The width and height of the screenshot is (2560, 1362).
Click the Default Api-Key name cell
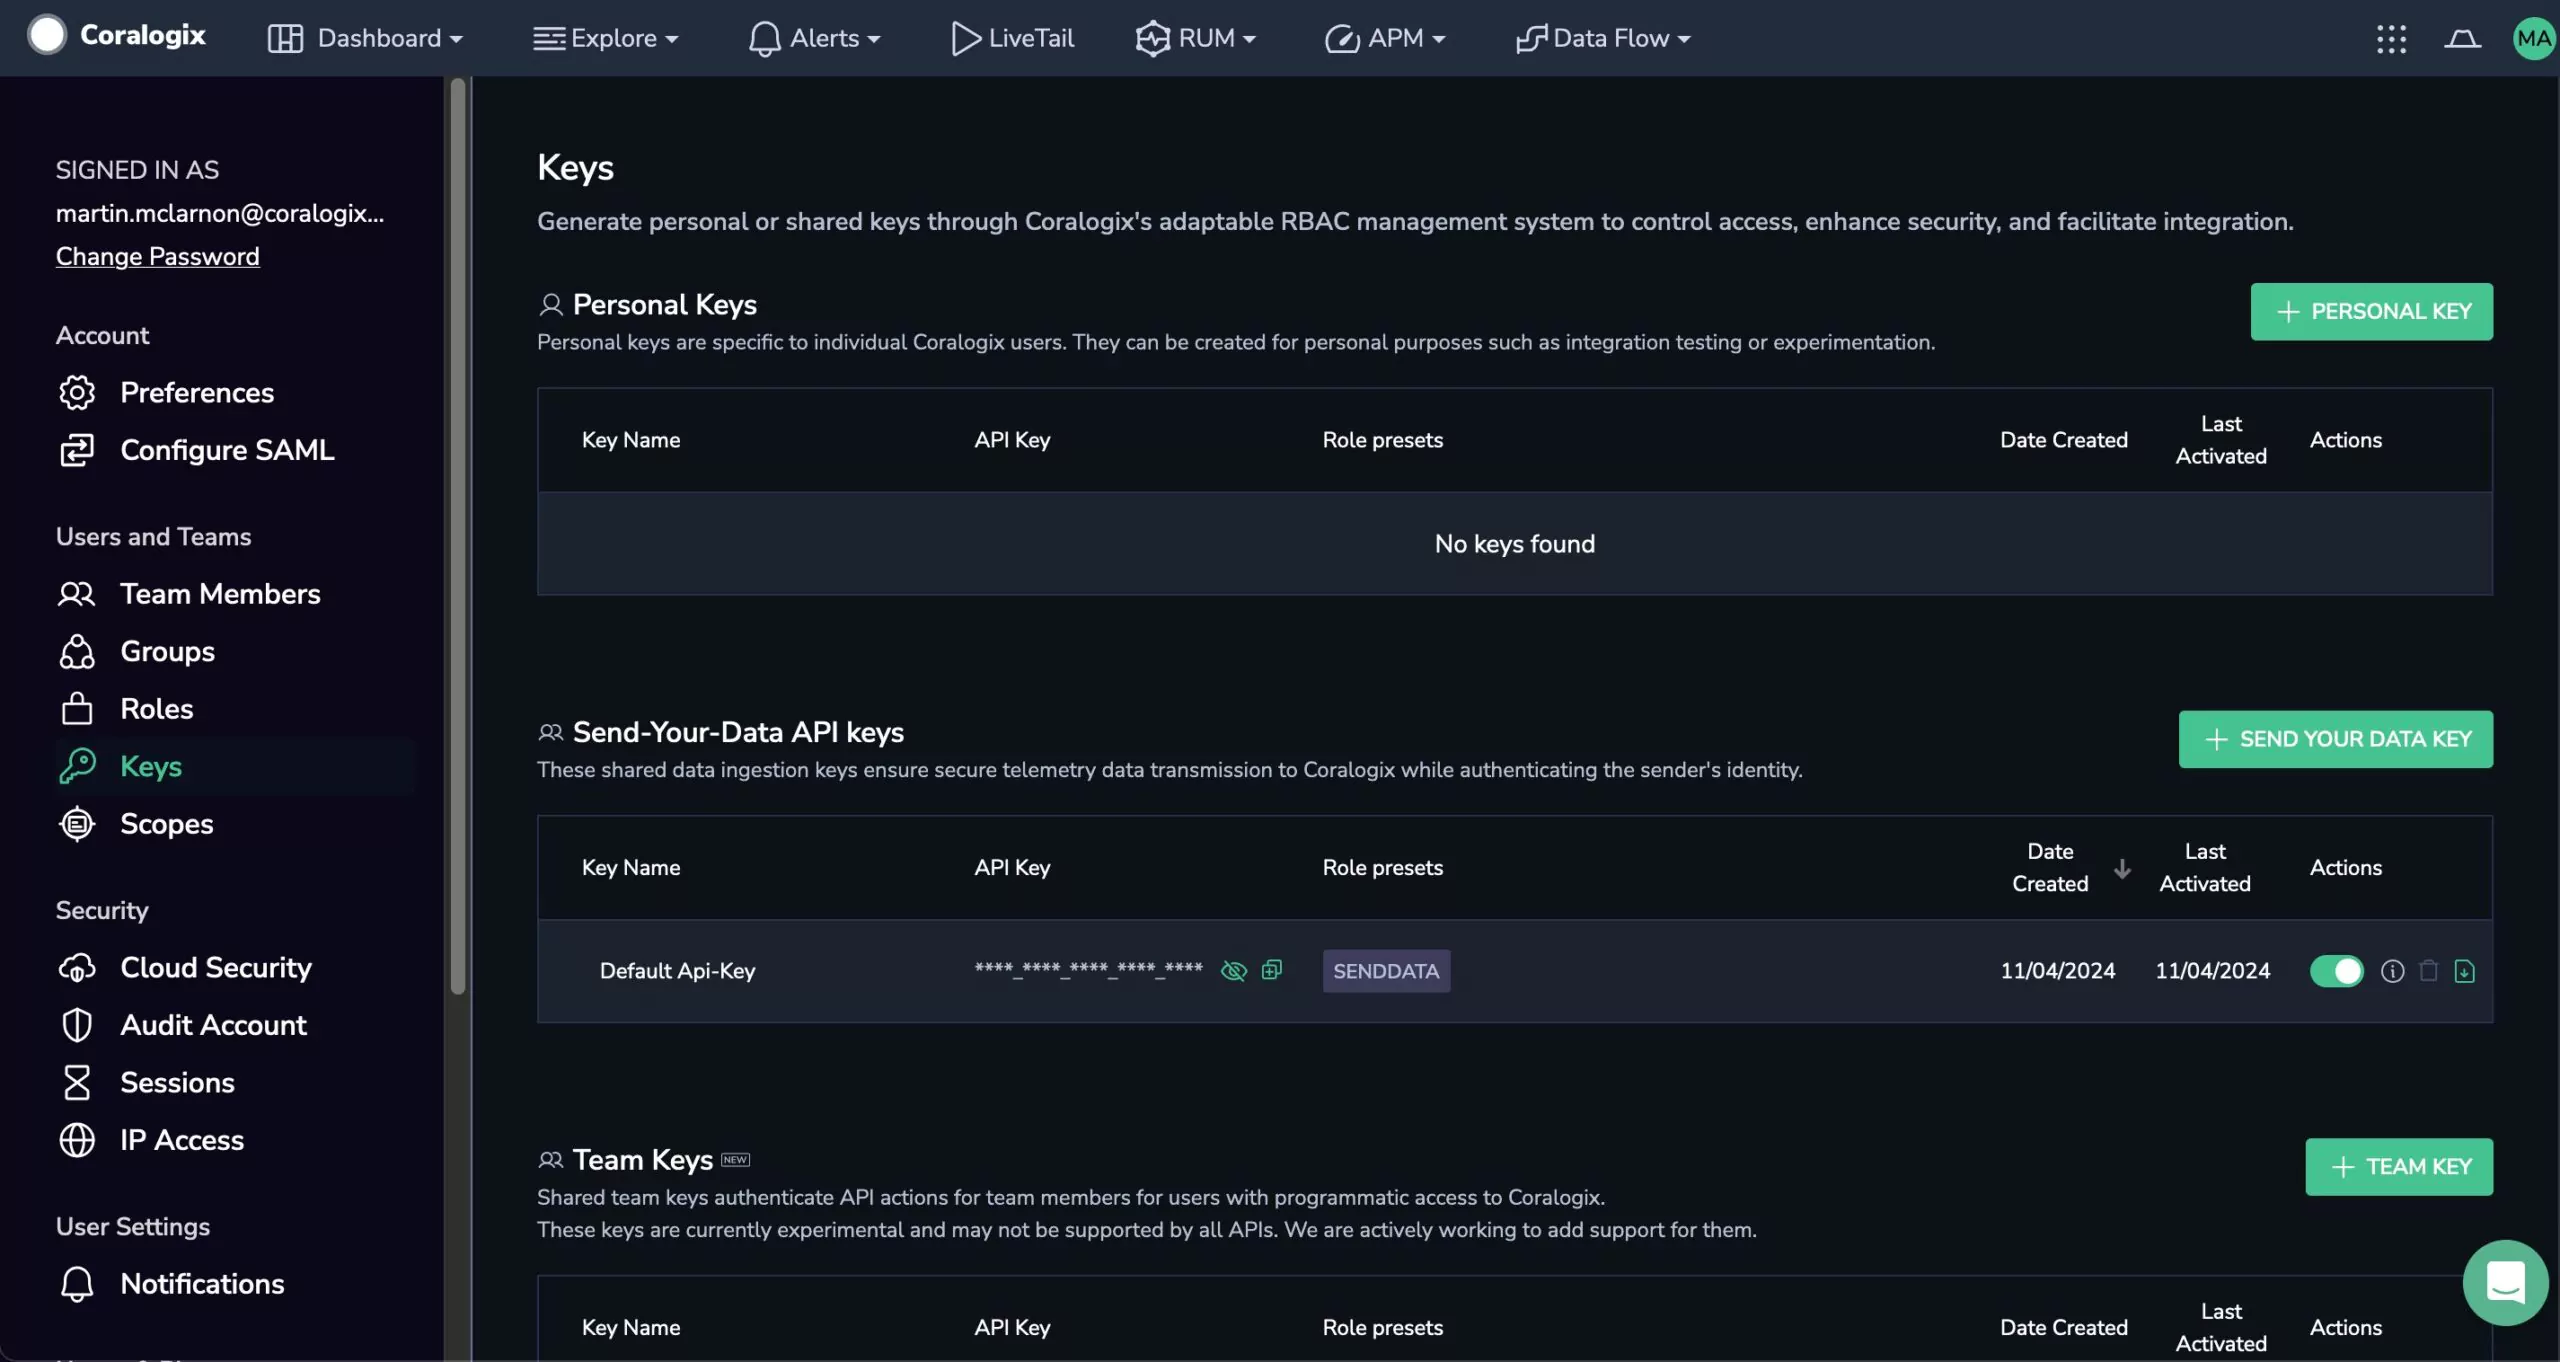677,972
